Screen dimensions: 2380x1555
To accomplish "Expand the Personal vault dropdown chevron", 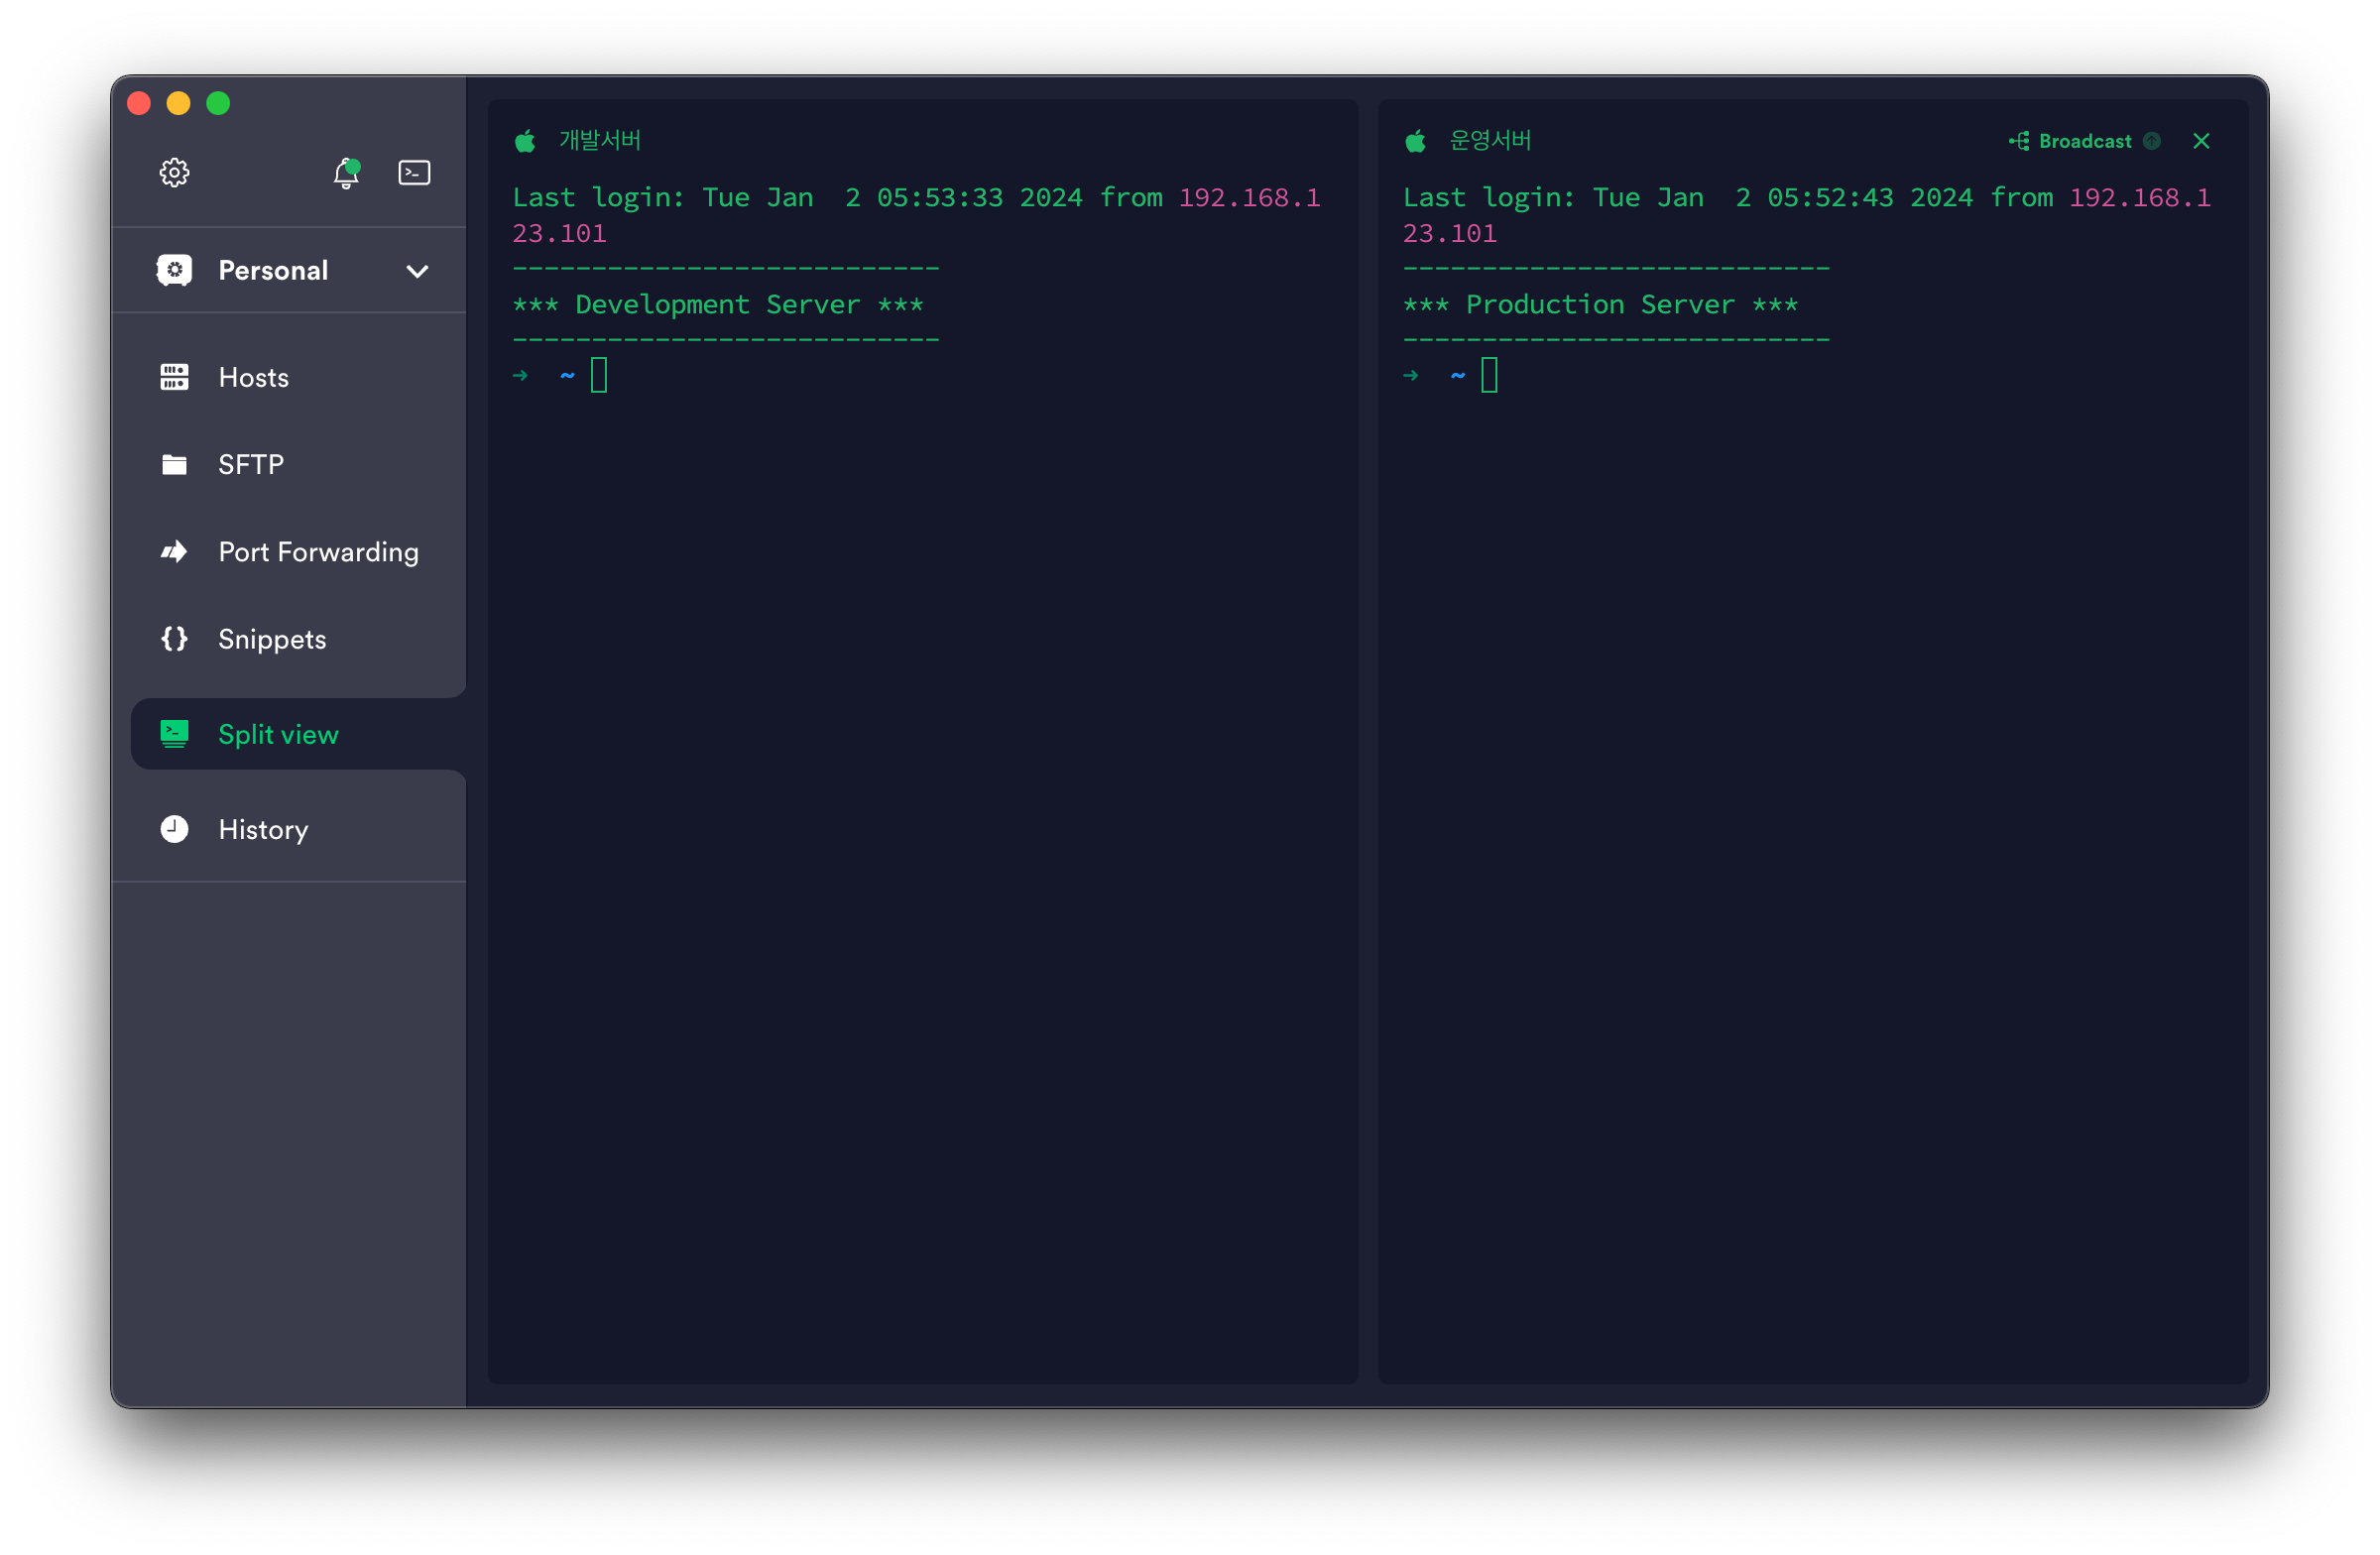I will pos(417,271).
